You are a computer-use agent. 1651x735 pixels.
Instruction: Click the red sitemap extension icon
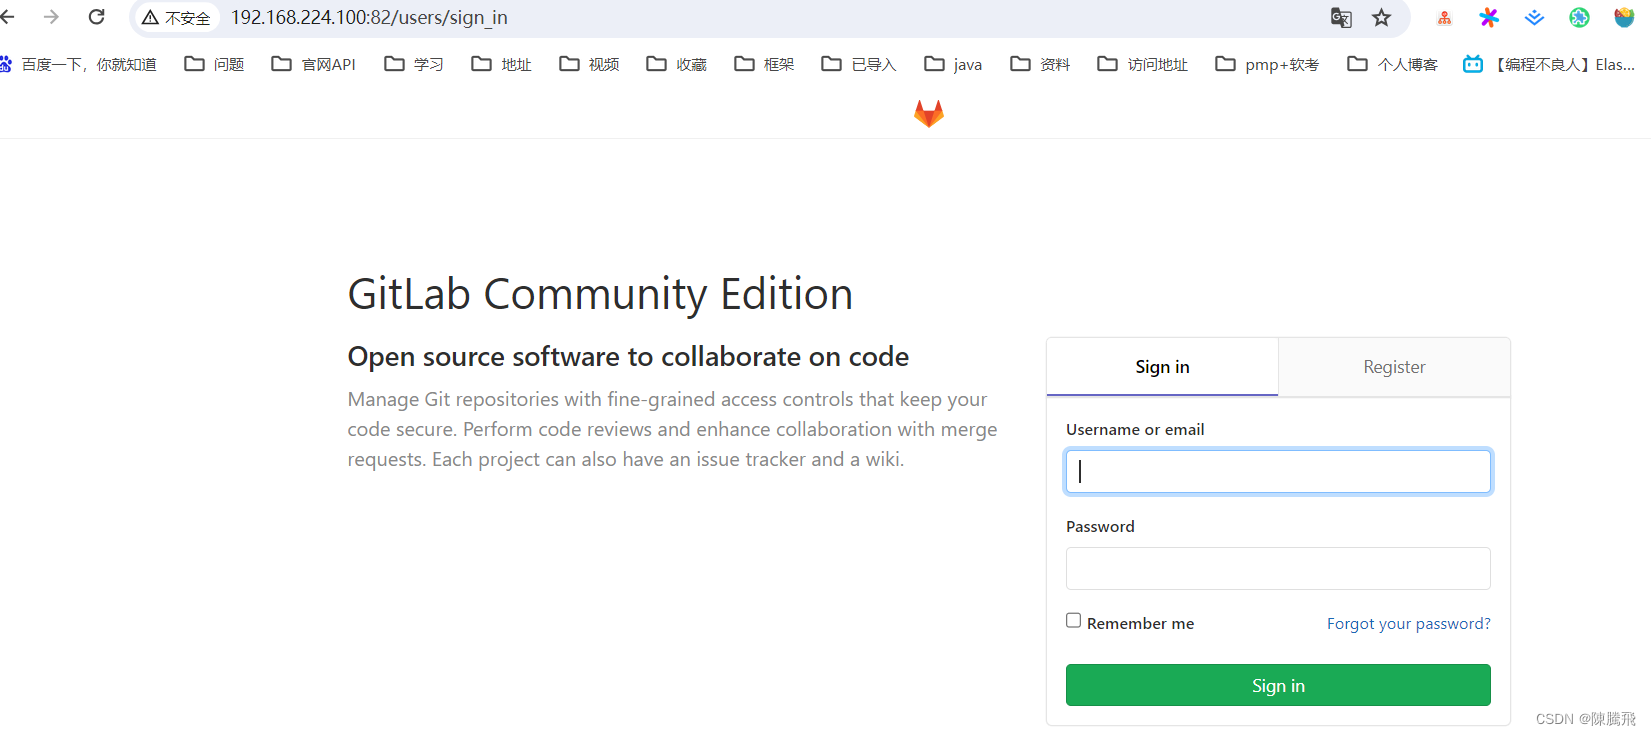pos(1444,17)
